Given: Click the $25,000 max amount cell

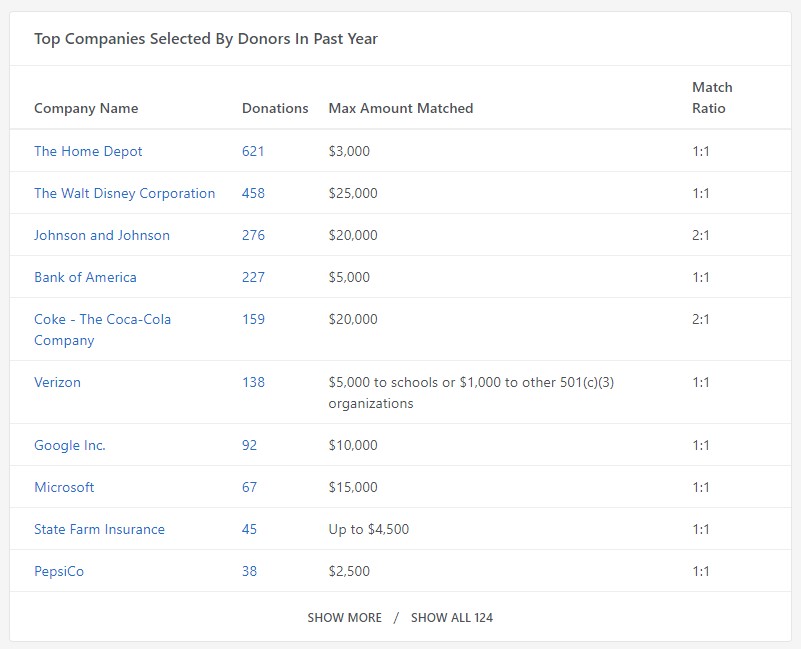Looking at the screenshot, I should [x=353, y=193].
